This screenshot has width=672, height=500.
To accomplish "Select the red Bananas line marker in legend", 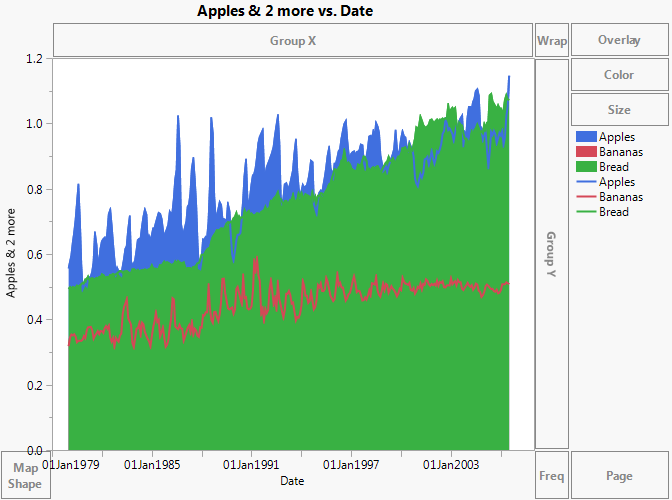I will tap(586, 197).
